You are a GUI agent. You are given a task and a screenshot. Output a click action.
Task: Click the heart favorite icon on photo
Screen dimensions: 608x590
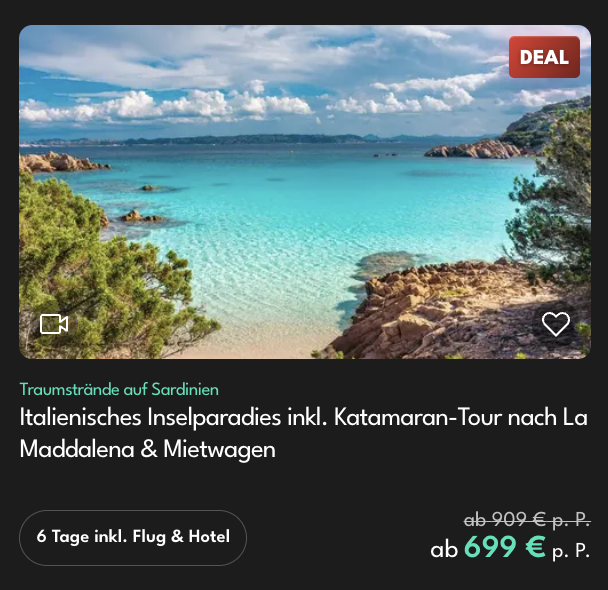point(556,324)
